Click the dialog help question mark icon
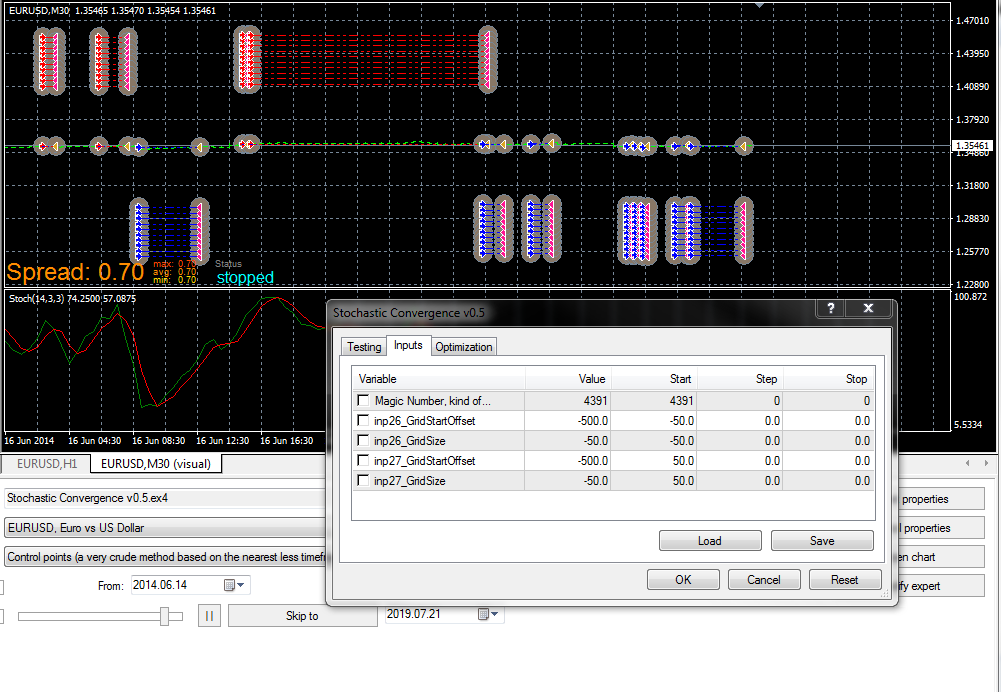This screenshot has height=692, width=1001. click(831, 308)
